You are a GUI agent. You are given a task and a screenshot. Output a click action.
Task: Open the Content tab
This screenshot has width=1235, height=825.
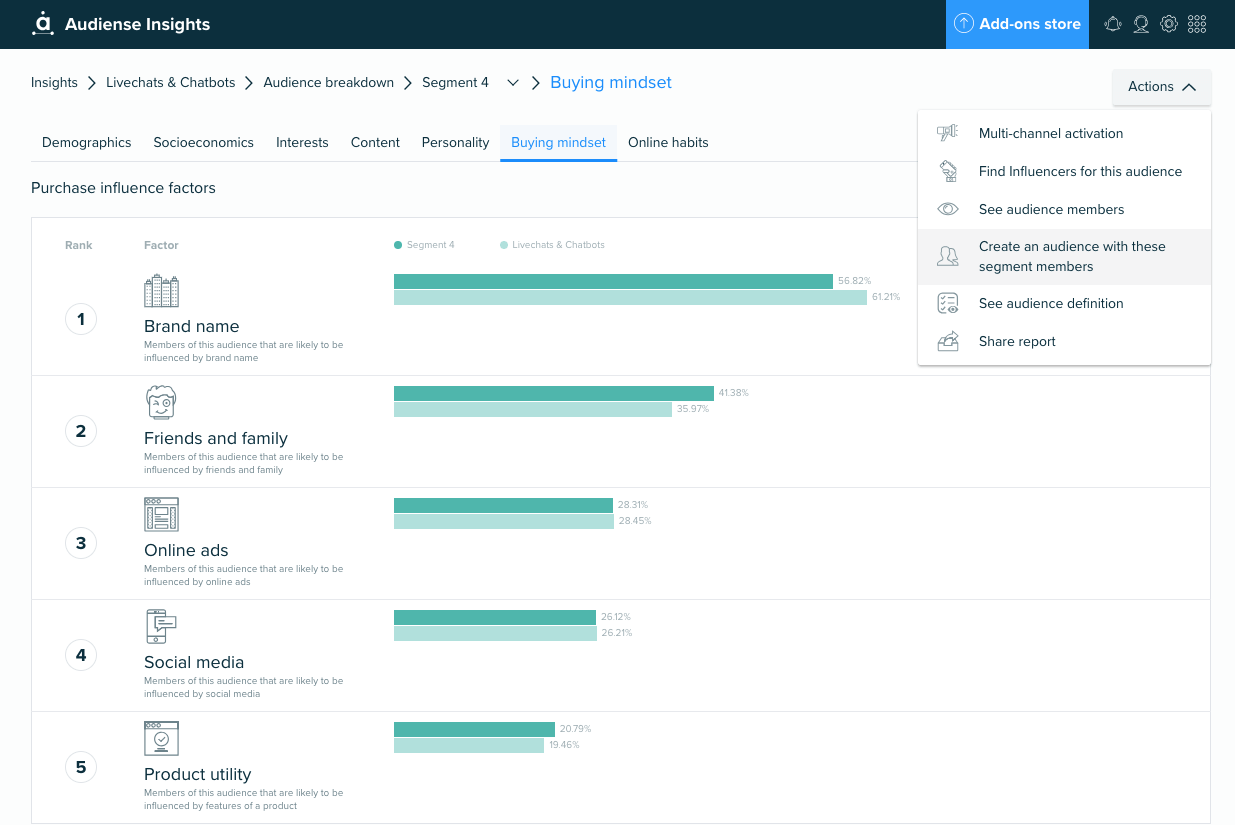[x=375, y=142]
